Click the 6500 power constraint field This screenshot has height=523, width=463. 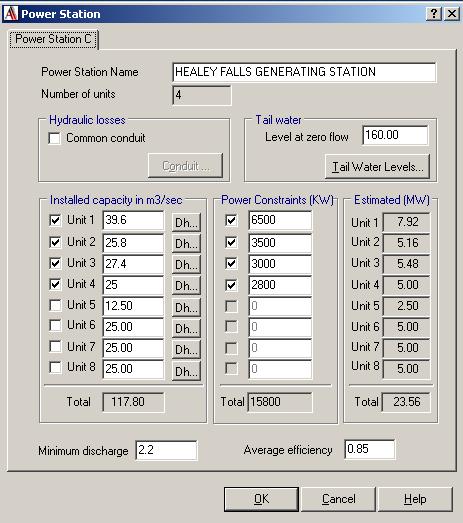(x=280, y=220)
